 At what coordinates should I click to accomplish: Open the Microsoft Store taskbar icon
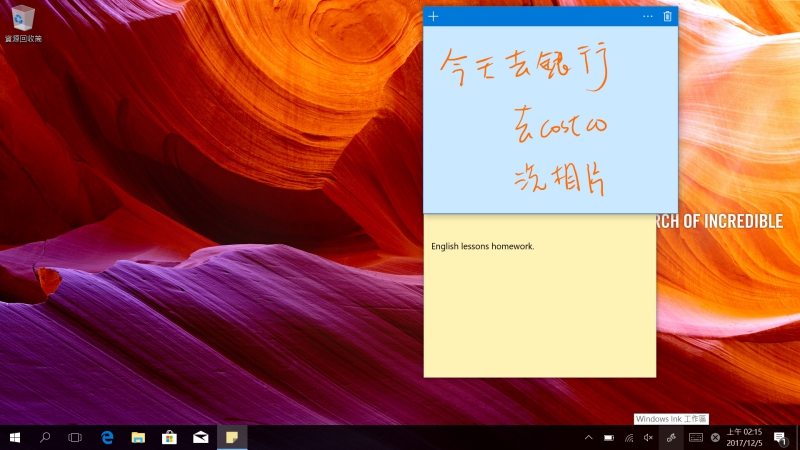click(169, 438)
